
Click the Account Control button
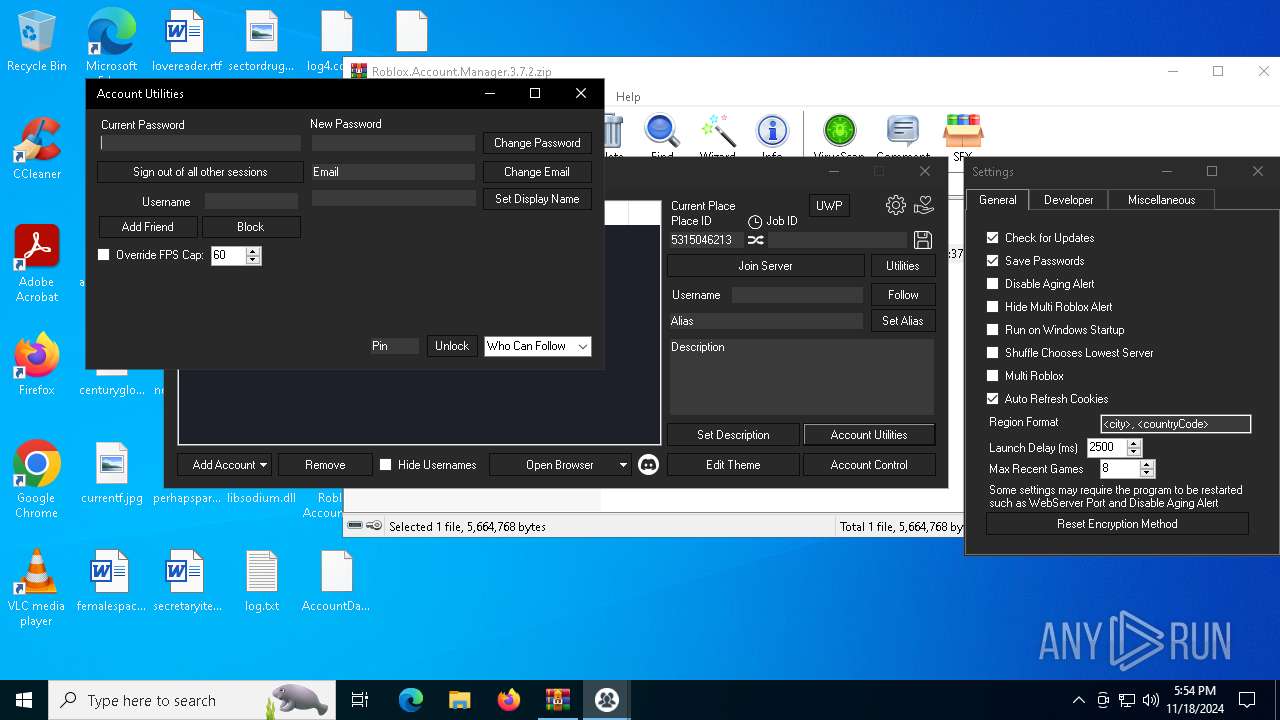coord(869,465)
